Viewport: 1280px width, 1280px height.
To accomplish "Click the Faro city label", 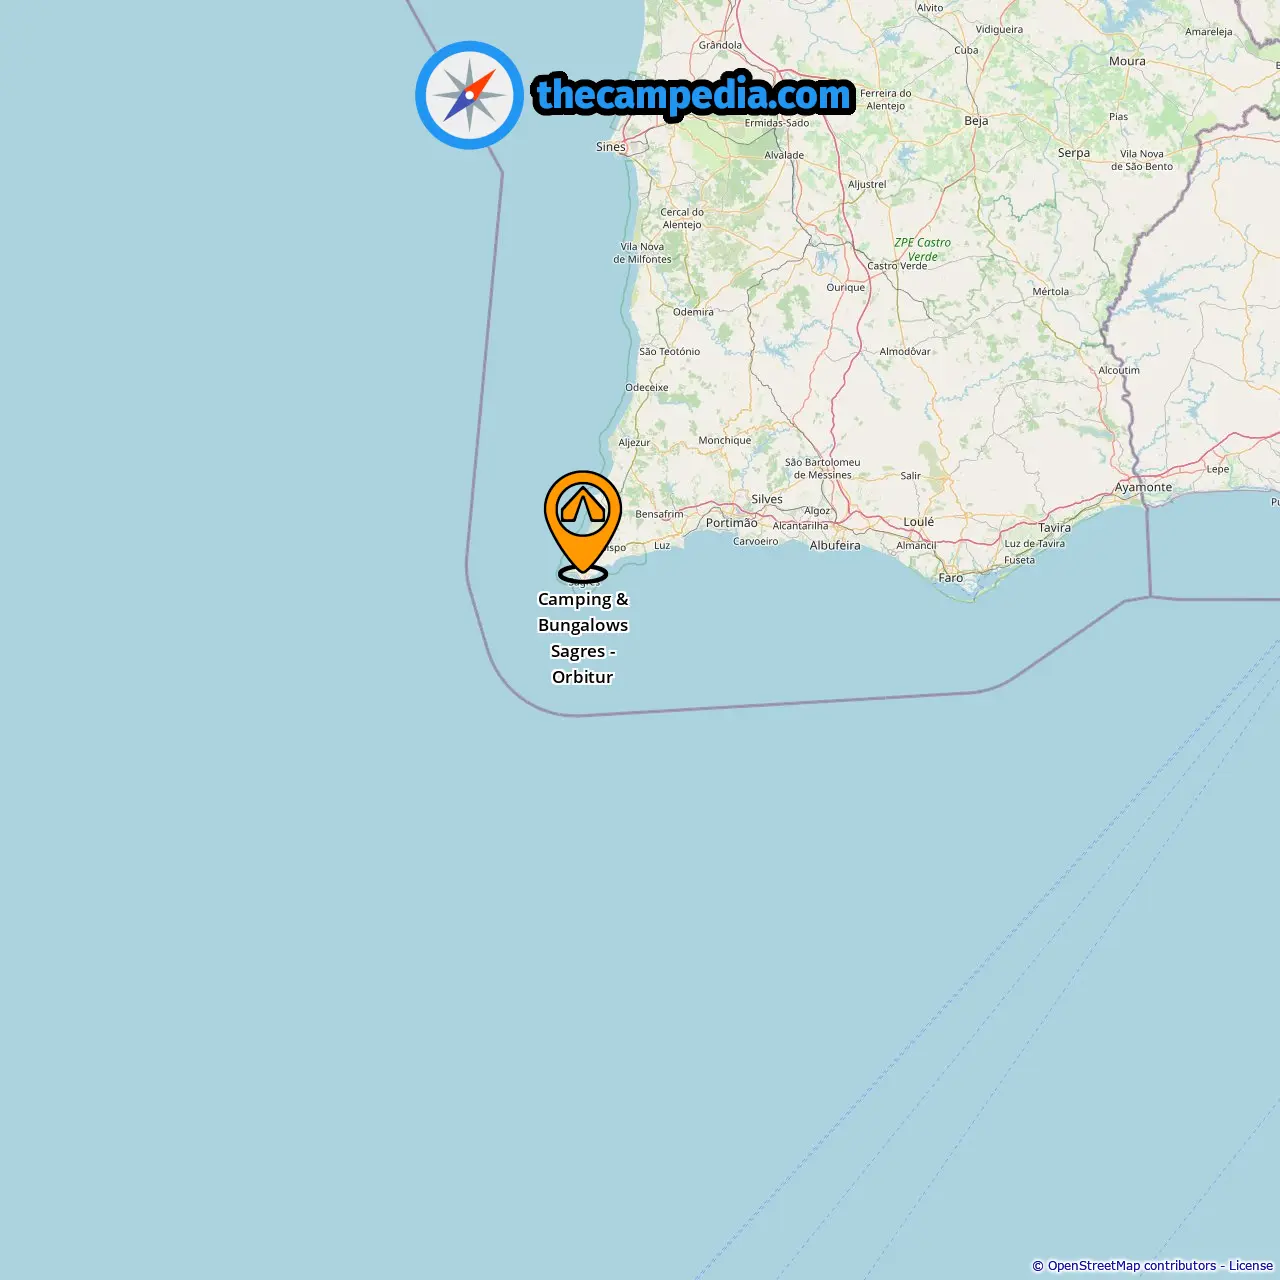I will [951, 578].
